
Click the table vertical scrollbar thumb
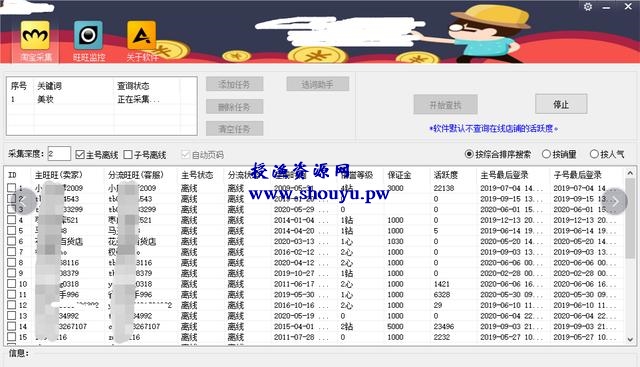point(630,218)
